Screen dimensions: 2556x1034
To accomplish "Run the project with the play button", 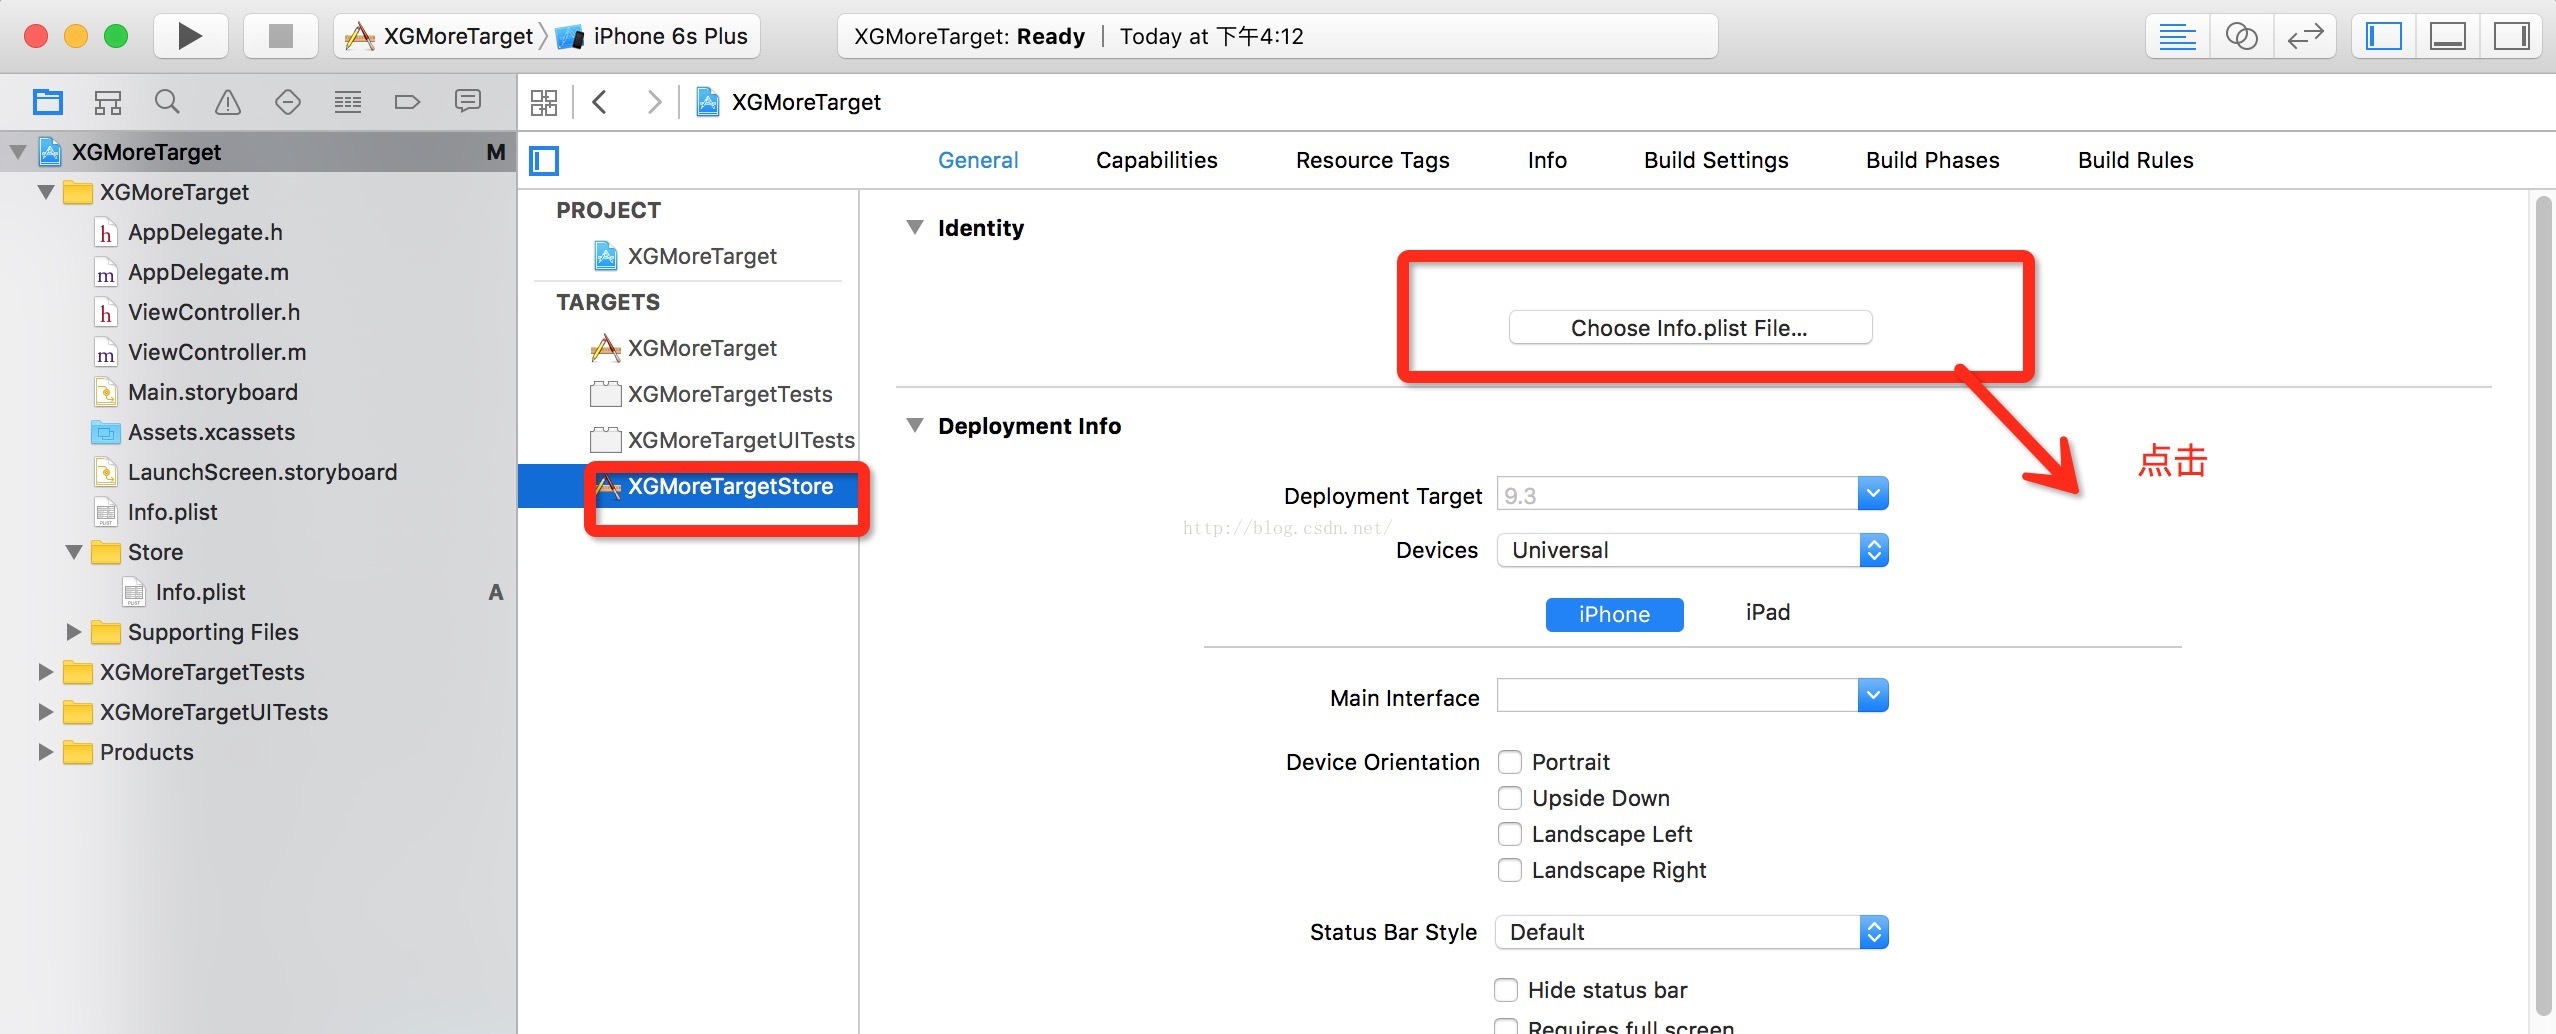I will pos(190,37).
